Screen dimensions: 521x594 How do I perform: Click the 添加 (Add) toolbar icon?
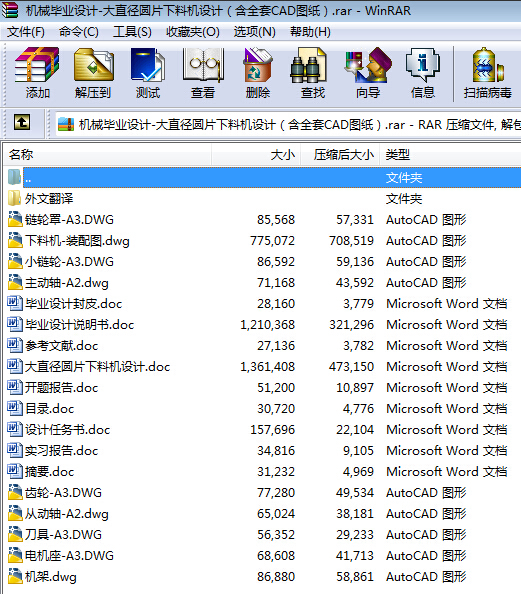(x=37, y=64)
